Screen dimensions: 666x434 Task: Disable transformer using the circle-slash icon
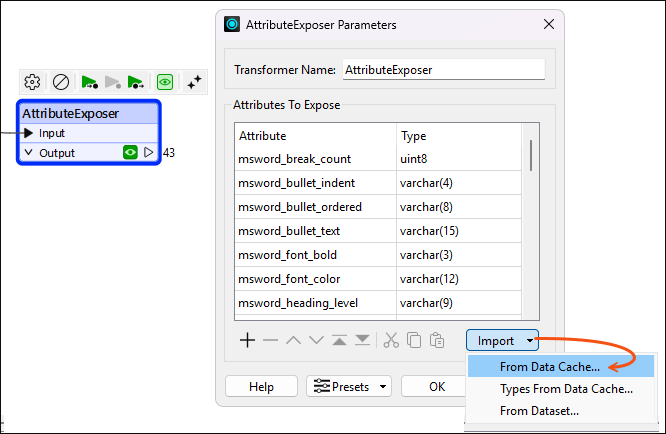61,82
